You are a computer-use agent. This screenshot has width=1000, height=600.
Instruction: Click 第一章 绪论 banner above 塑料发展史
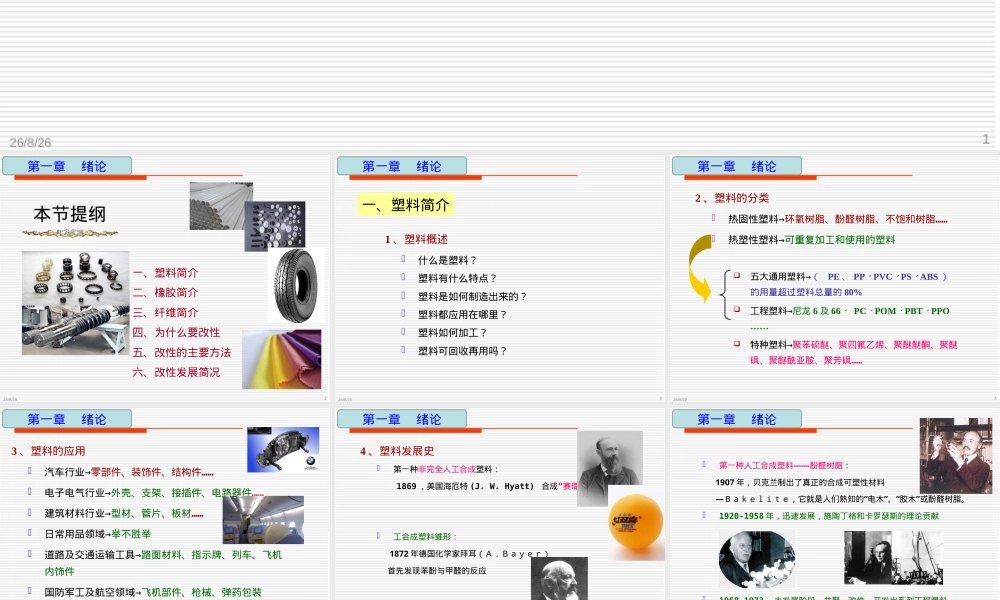tap(402, 420)
